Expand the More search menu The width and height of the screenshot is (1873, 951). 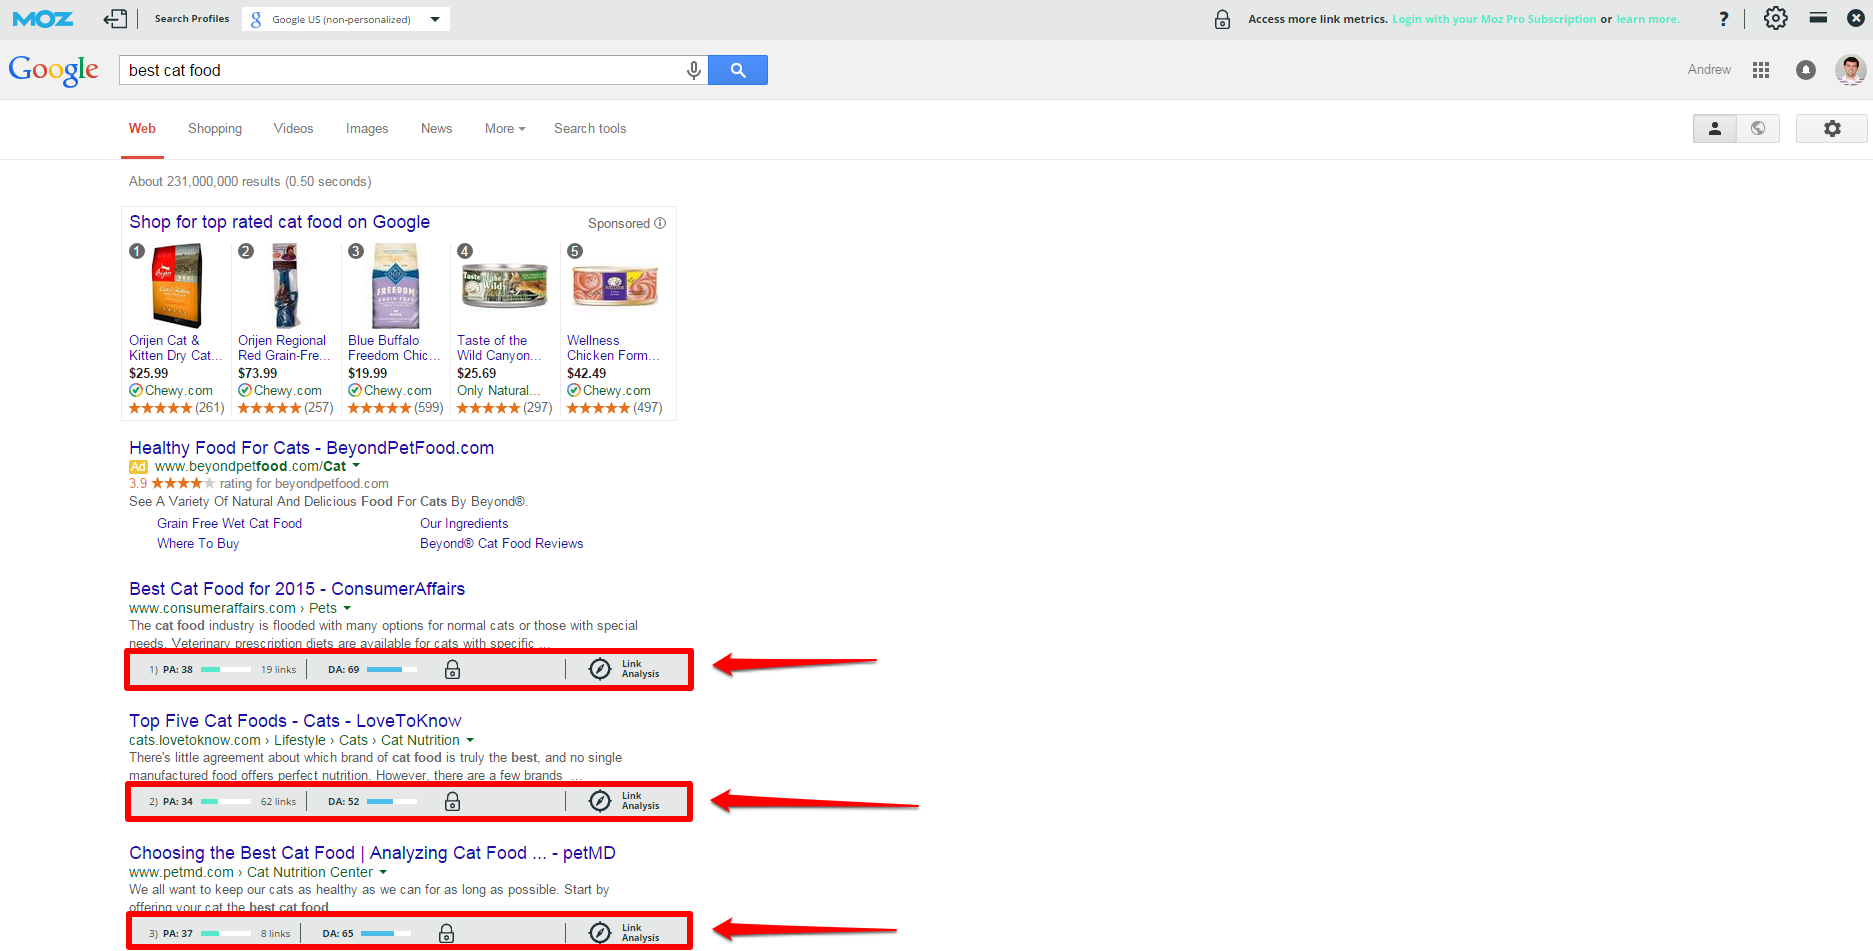click(505, 128)
